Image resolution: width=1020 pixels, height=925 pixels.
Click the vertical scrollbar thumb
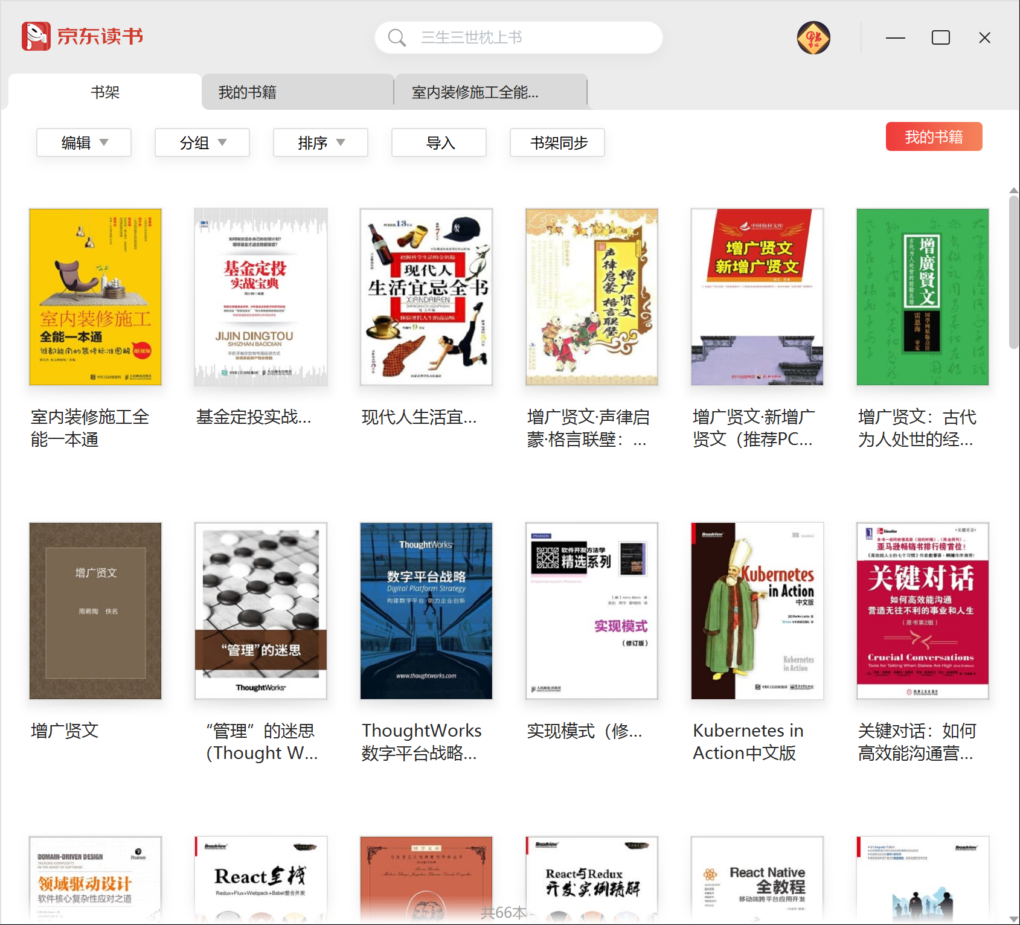[1013, 272]
